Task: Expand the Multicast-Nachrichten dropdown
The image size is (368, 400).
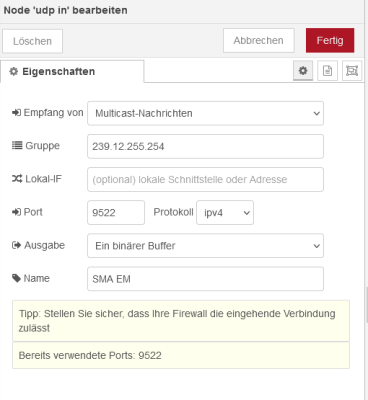Action: pos(205,113)
